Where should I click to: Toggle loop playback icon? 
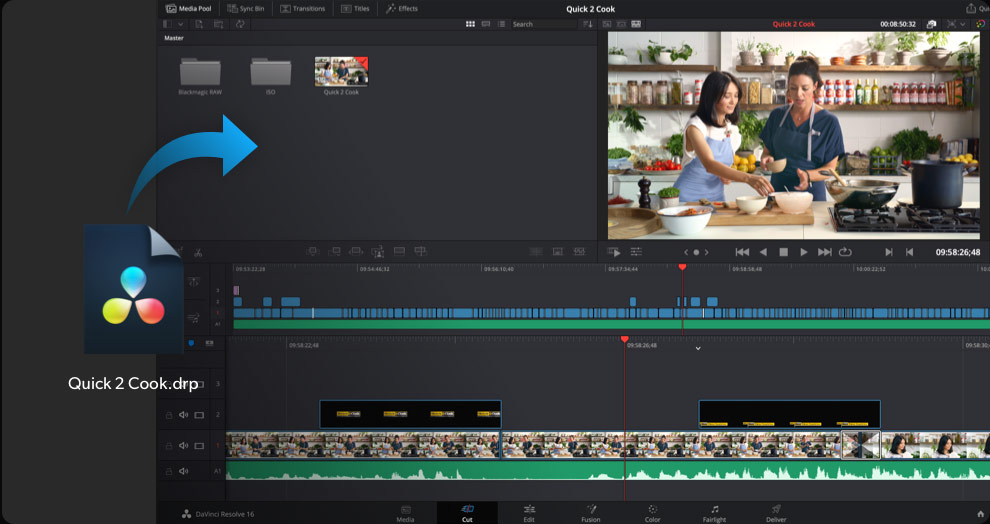click(845, 252)
